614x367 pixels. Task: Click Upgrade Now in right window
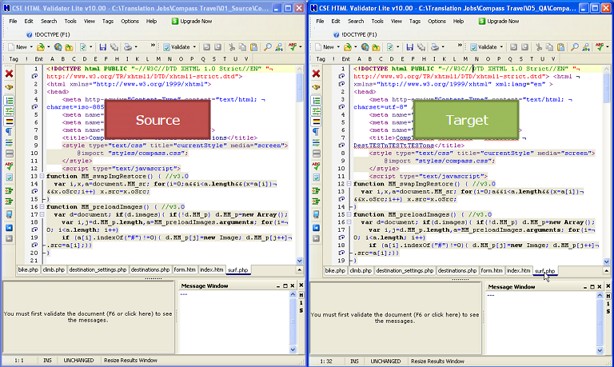click(499, 21)
